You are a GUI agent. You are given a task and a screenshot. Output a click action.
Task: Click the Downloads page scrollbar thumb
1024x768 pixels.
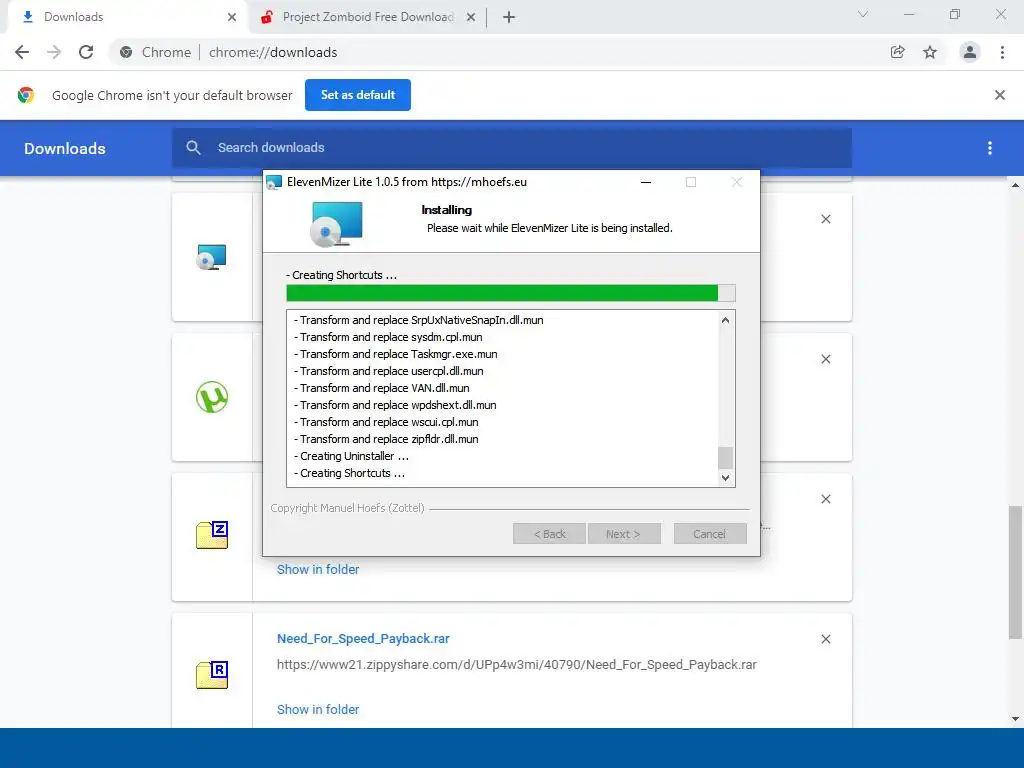(x=1016, y=572)
